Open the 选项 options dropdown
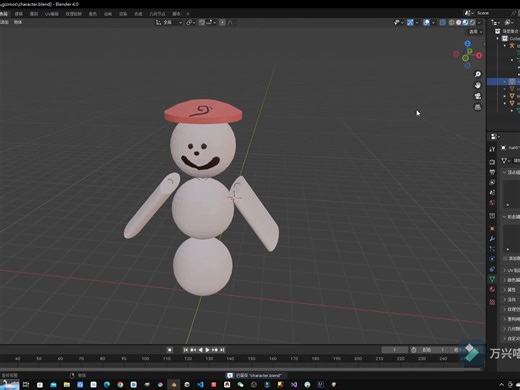The width and height of the screenshot is (520, 390). click(476, 32)
